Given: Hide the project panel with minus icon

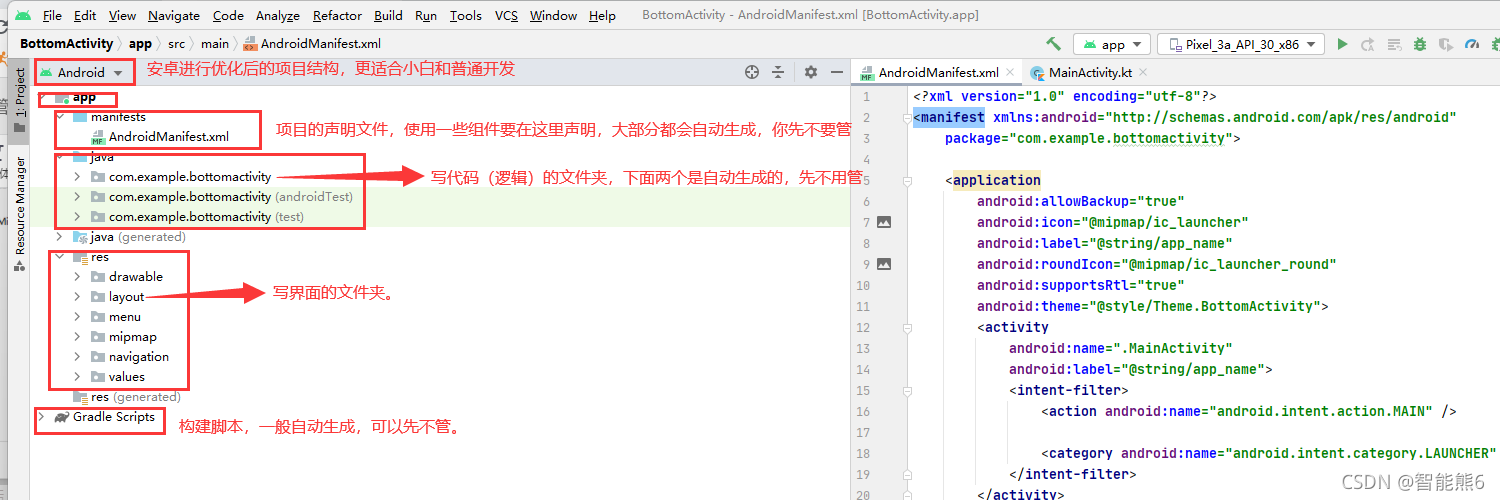Looking at the screenshot, I should (x=835, y=72).
